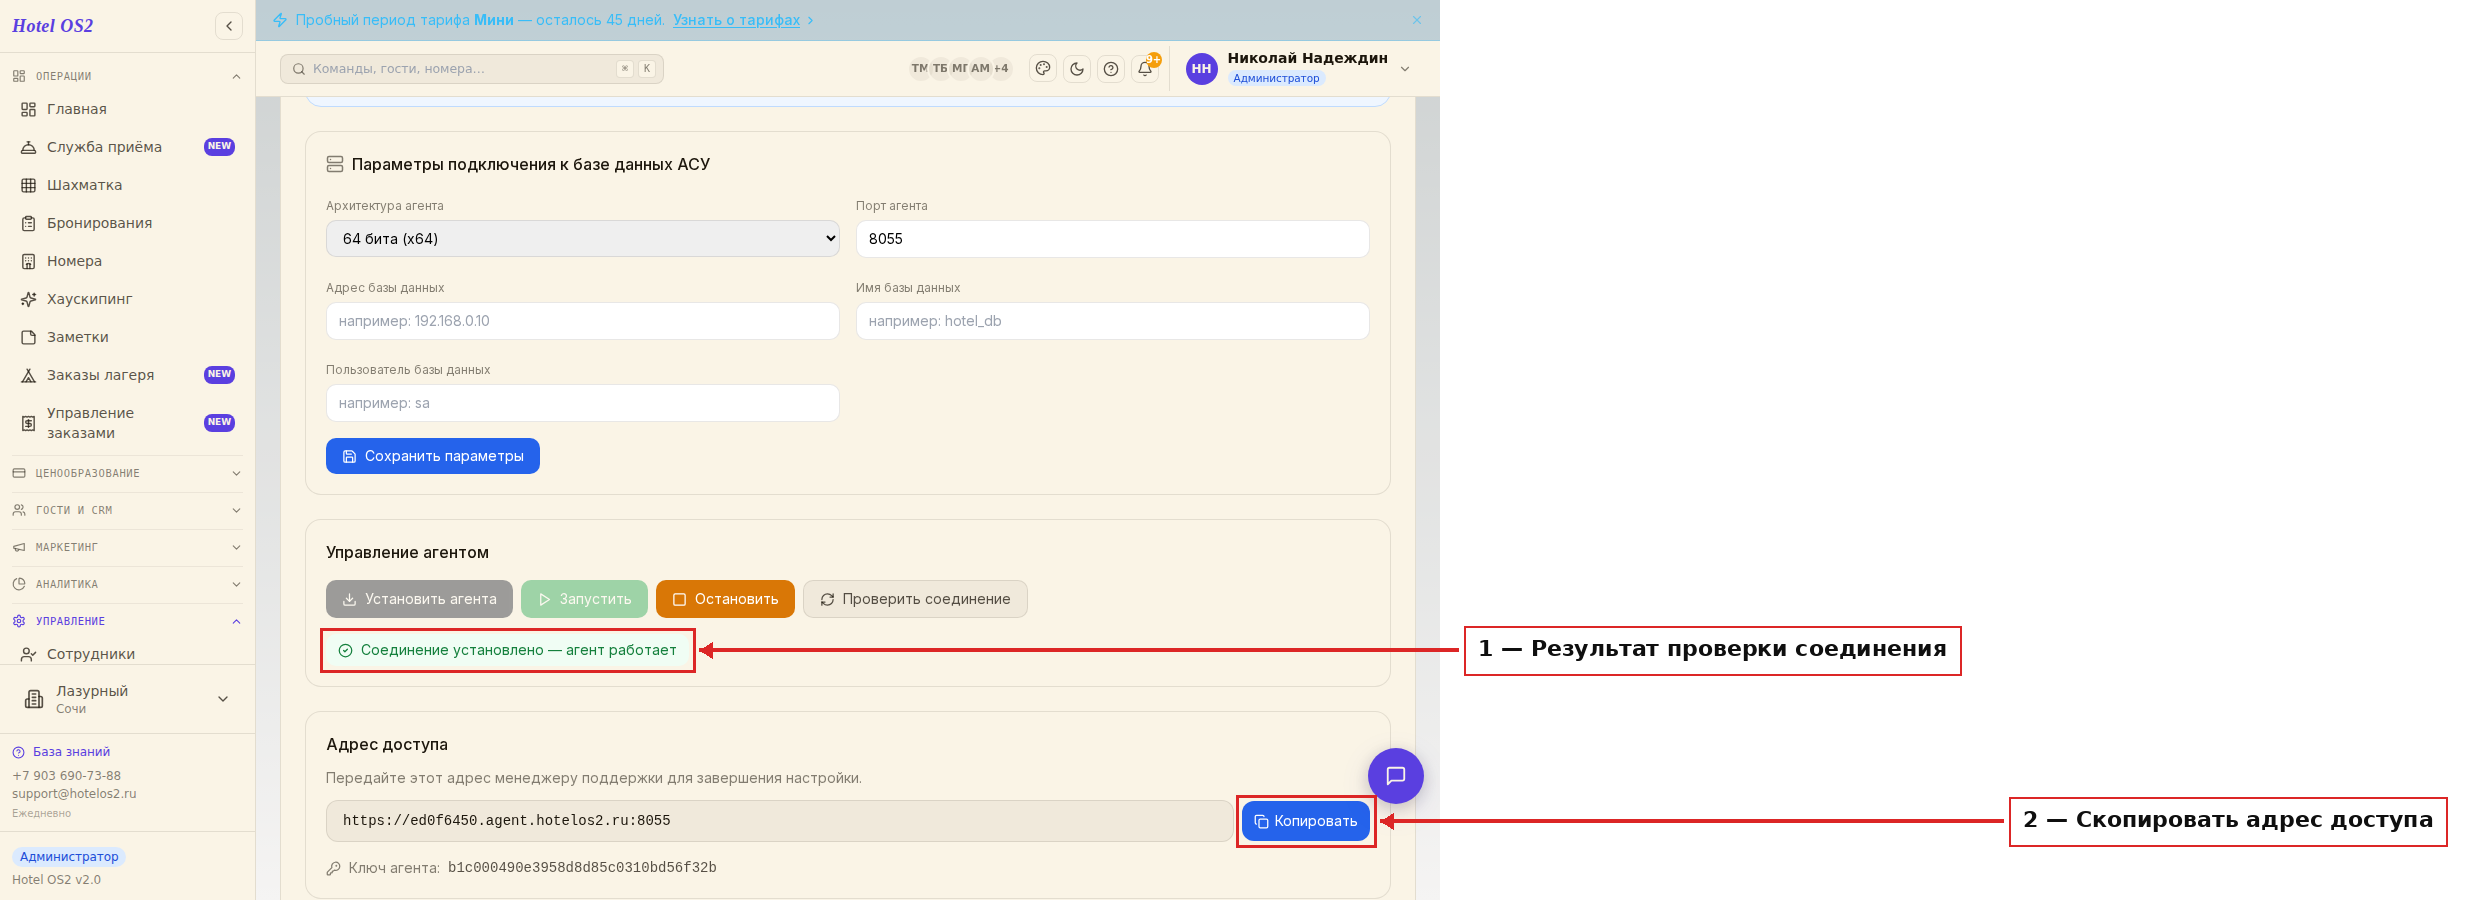Viewport: 2471px width, 900px height.
Task: Click the Адрес базы данных input field
Action: (x=583, y=321)
